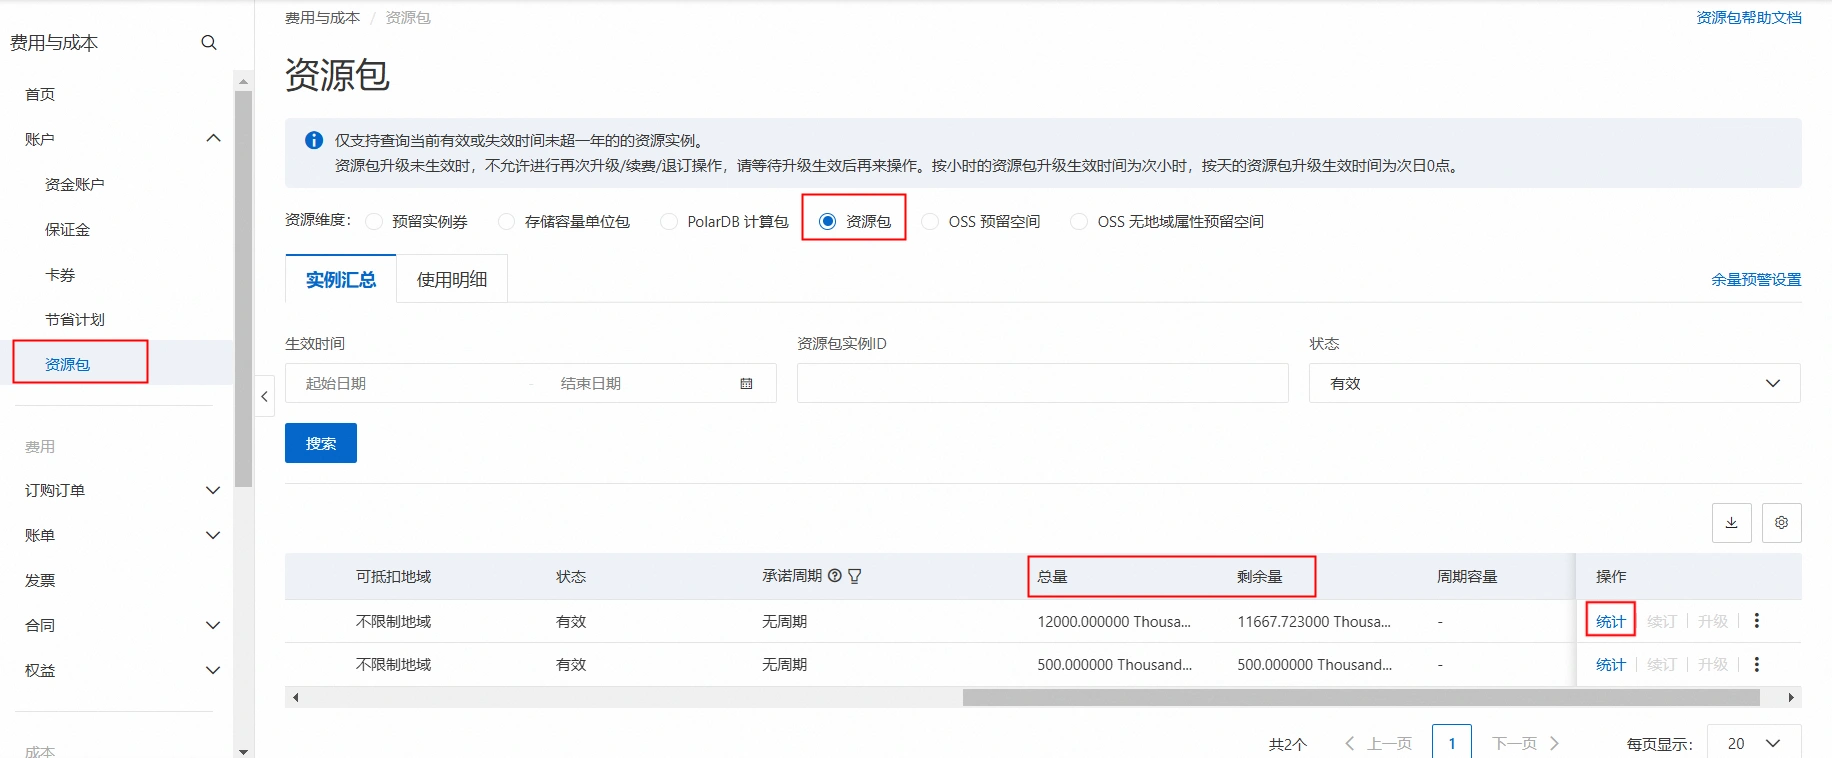Expand the 账单 sidebar menu
Viewport: 1832px width, 758px height.
click(213, 535)
